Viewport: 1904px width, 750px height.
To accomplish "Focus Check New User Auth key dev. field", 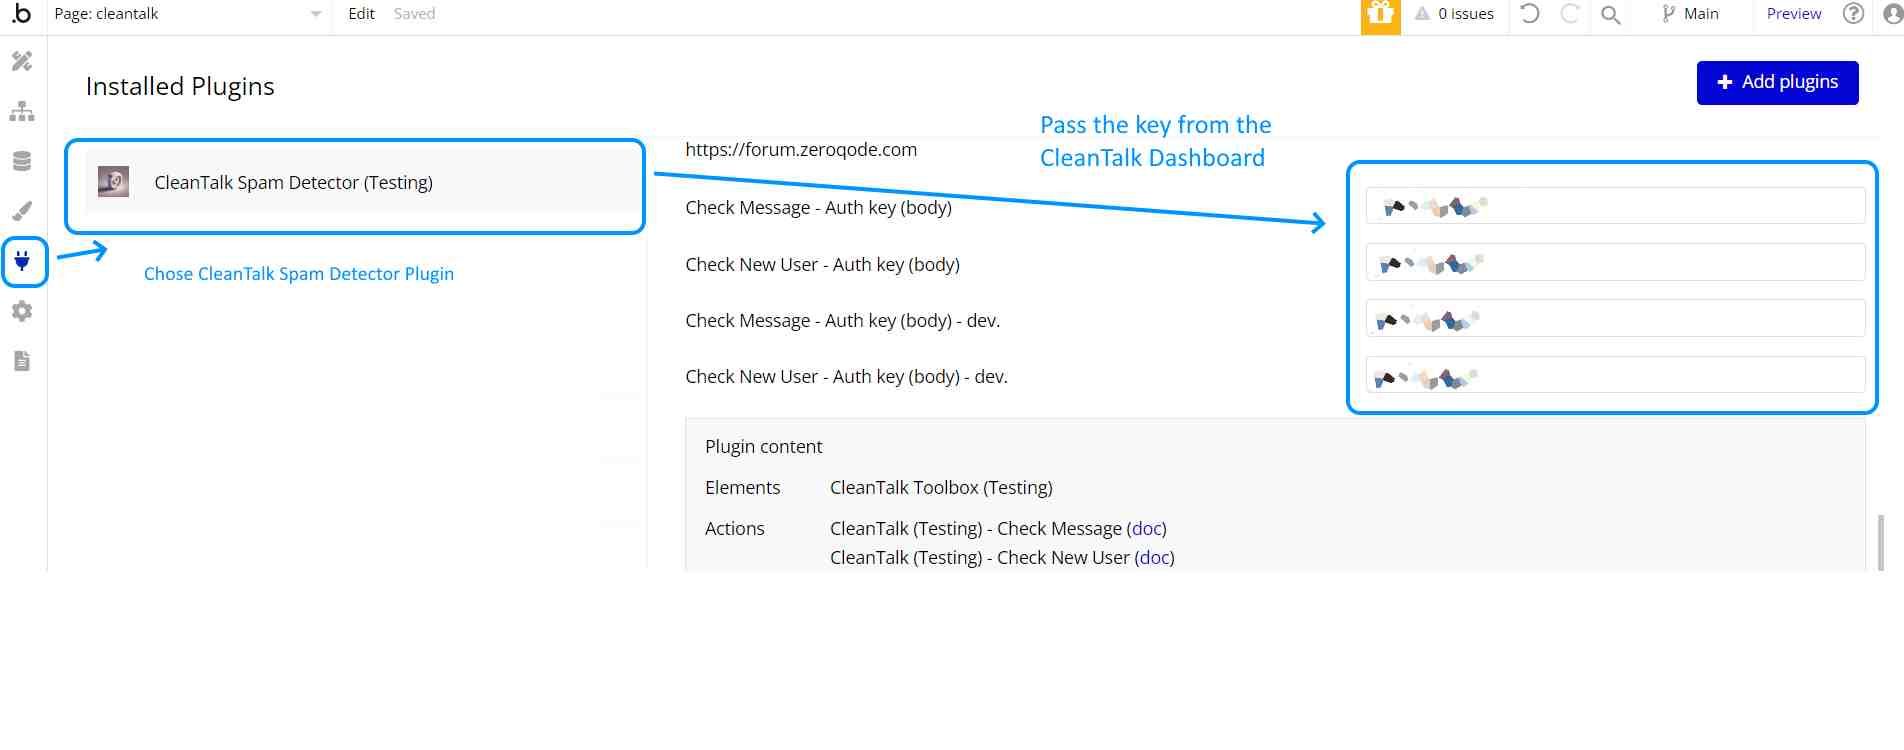I will click(x=1615, y=375).
